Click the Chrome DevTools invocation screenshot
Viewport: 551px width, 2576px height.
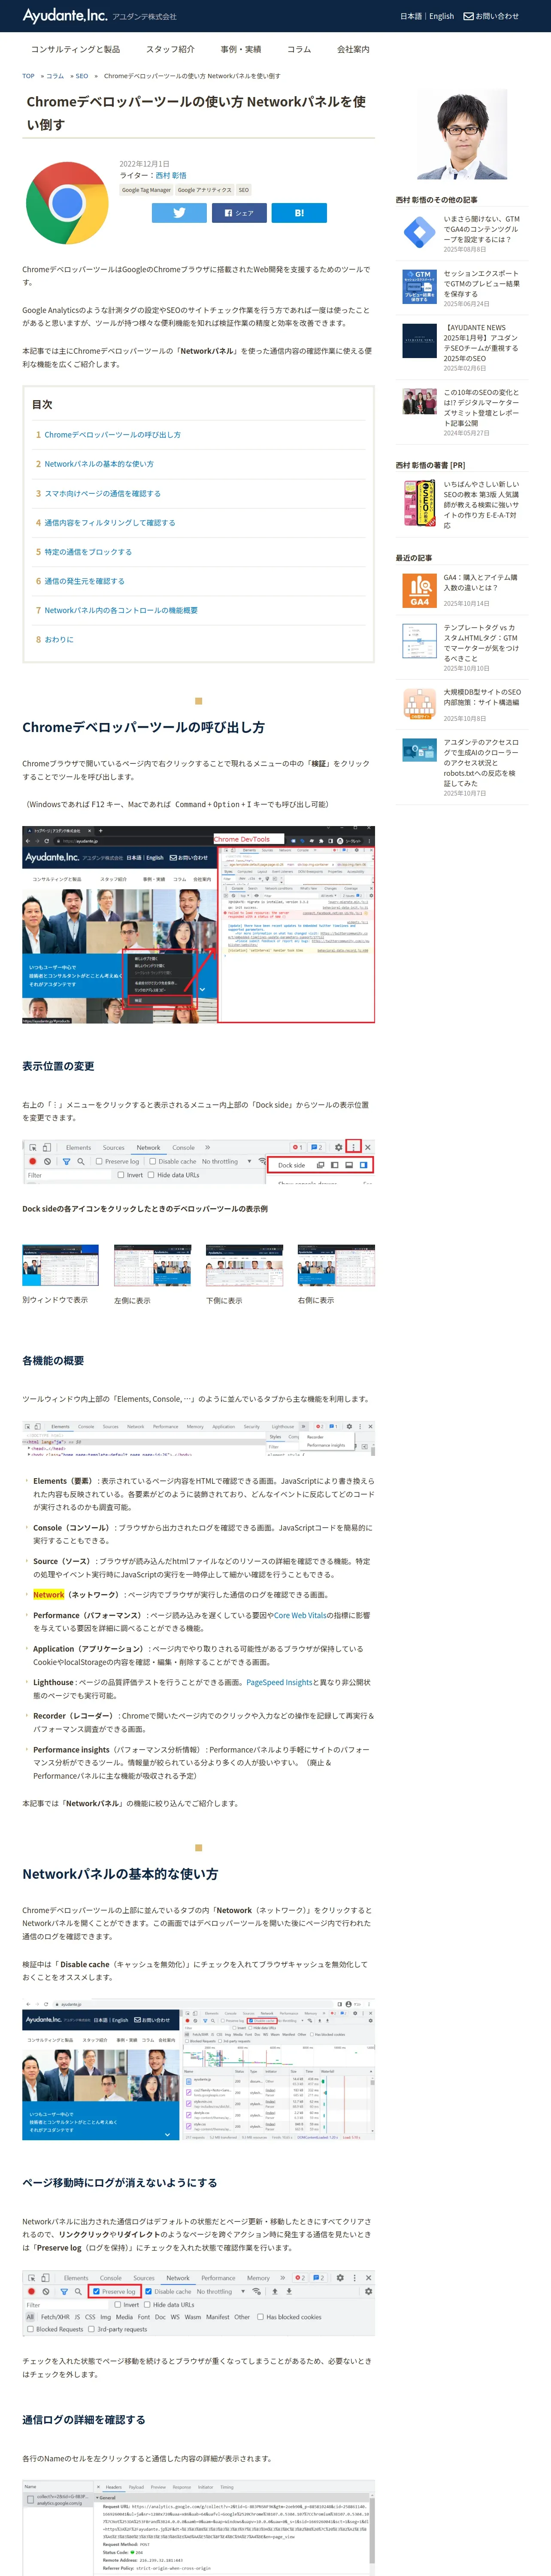(x=198, y=925)
